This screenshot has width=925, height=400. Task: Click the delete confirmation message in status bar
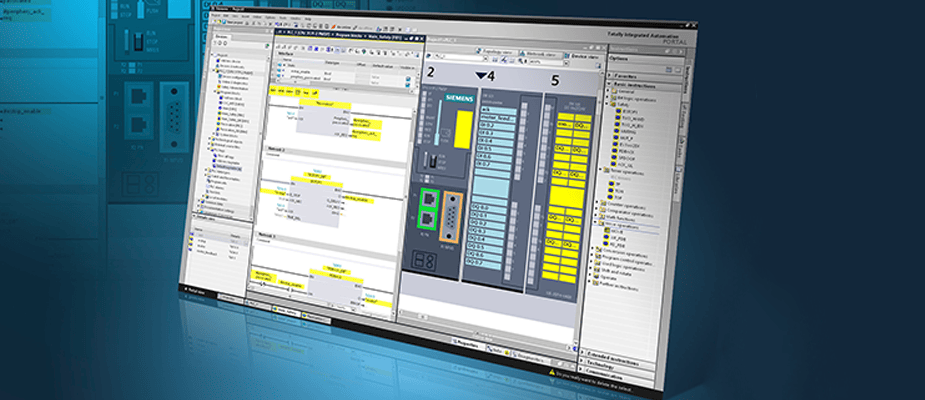593,382
